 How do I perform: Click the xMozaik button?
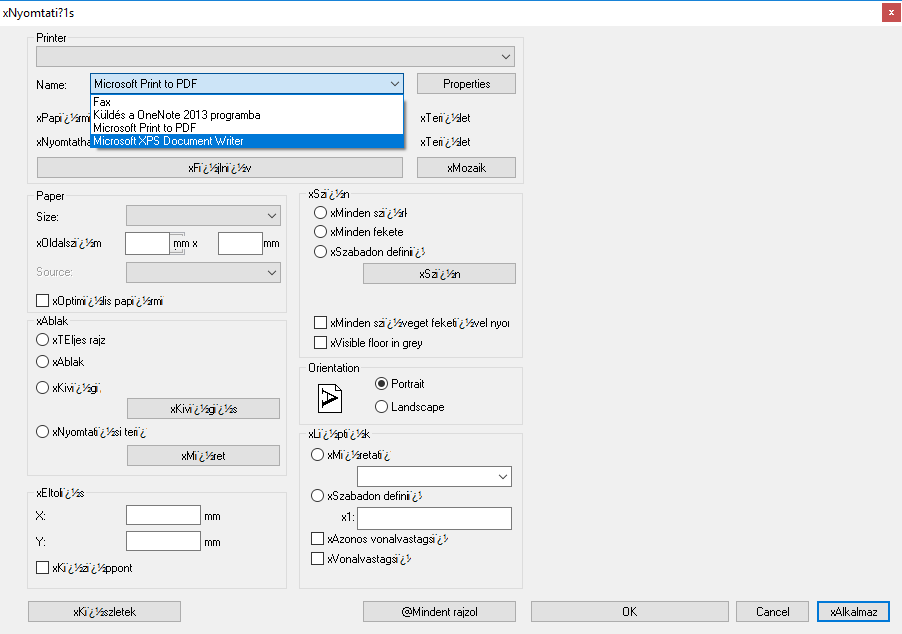466,168
